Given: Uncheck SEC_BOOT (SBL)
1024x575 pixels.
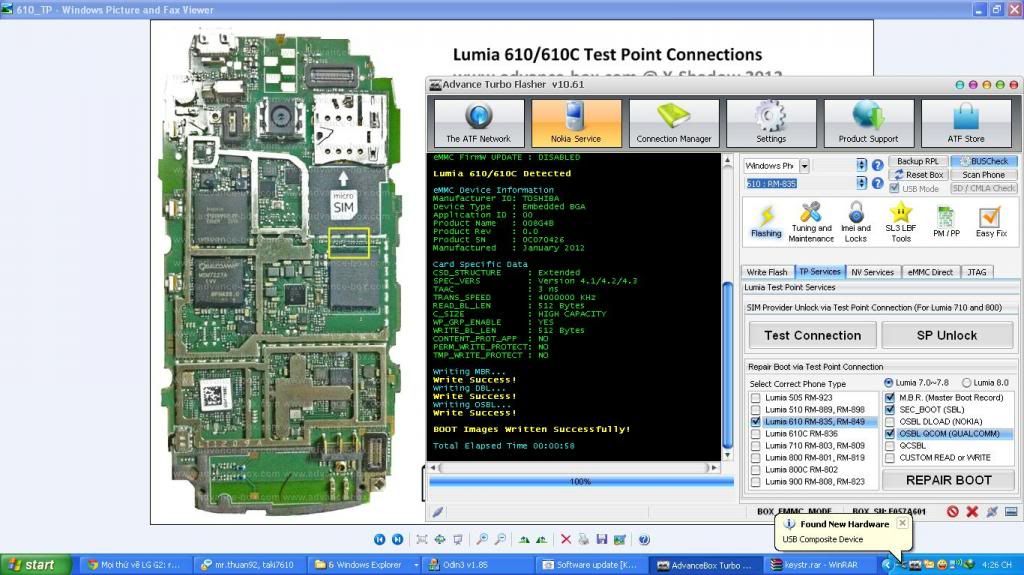Looking at the screenshot, I should point(889,410).
